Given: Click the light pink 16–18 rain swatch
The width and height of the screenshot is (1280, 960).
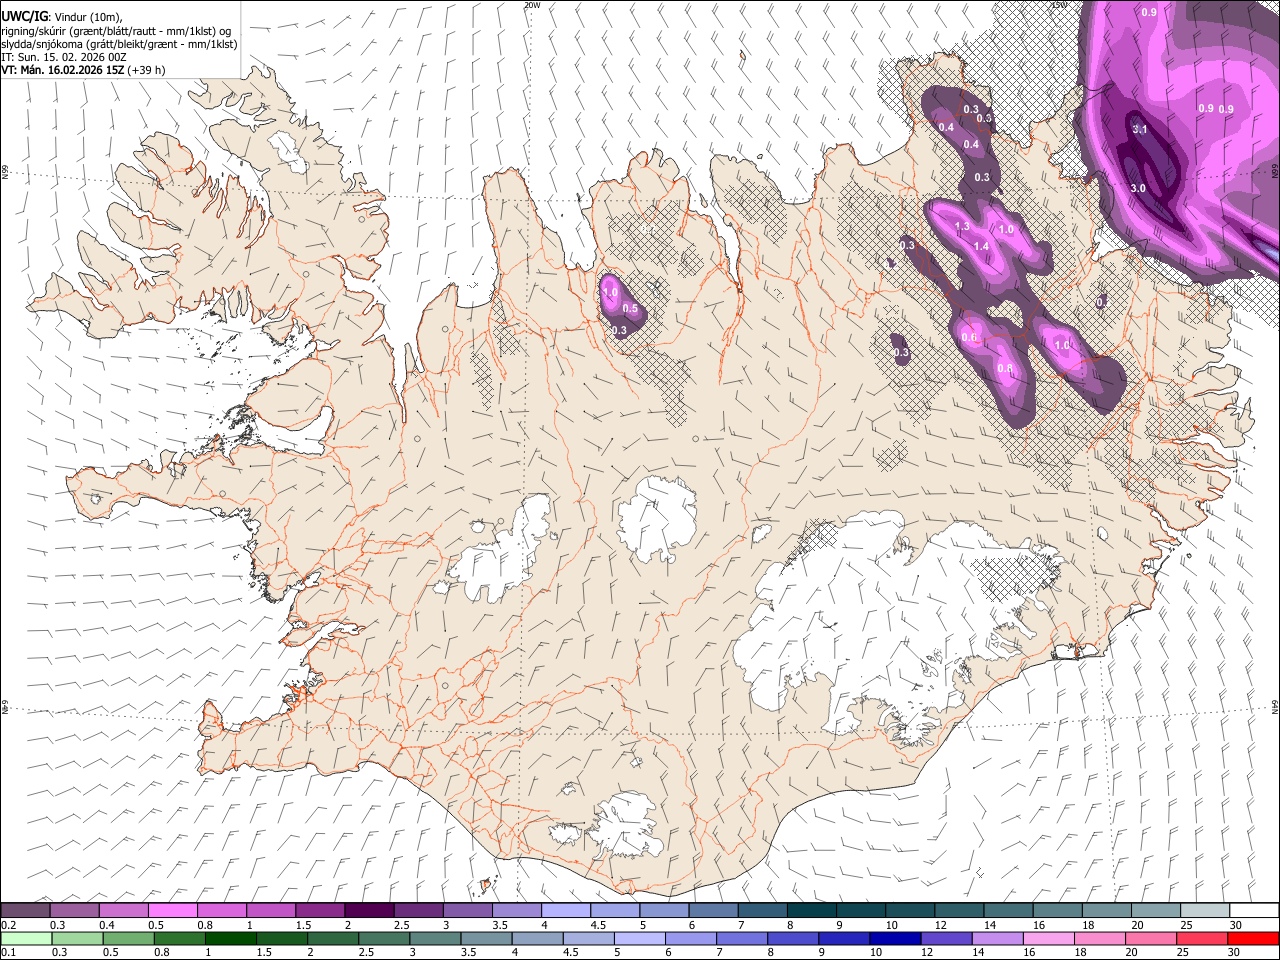Looking at the screenshot, I should point(1050,938).
